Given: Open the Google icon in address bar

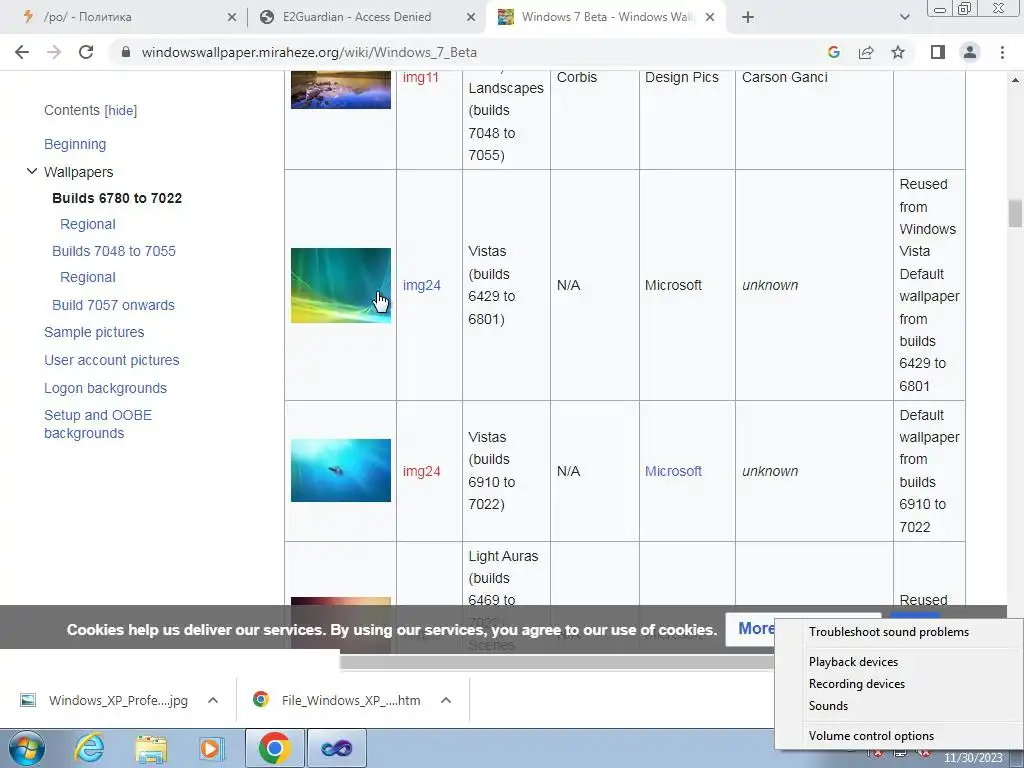Looking at the screenshot, I should click(x=833, y=52).
